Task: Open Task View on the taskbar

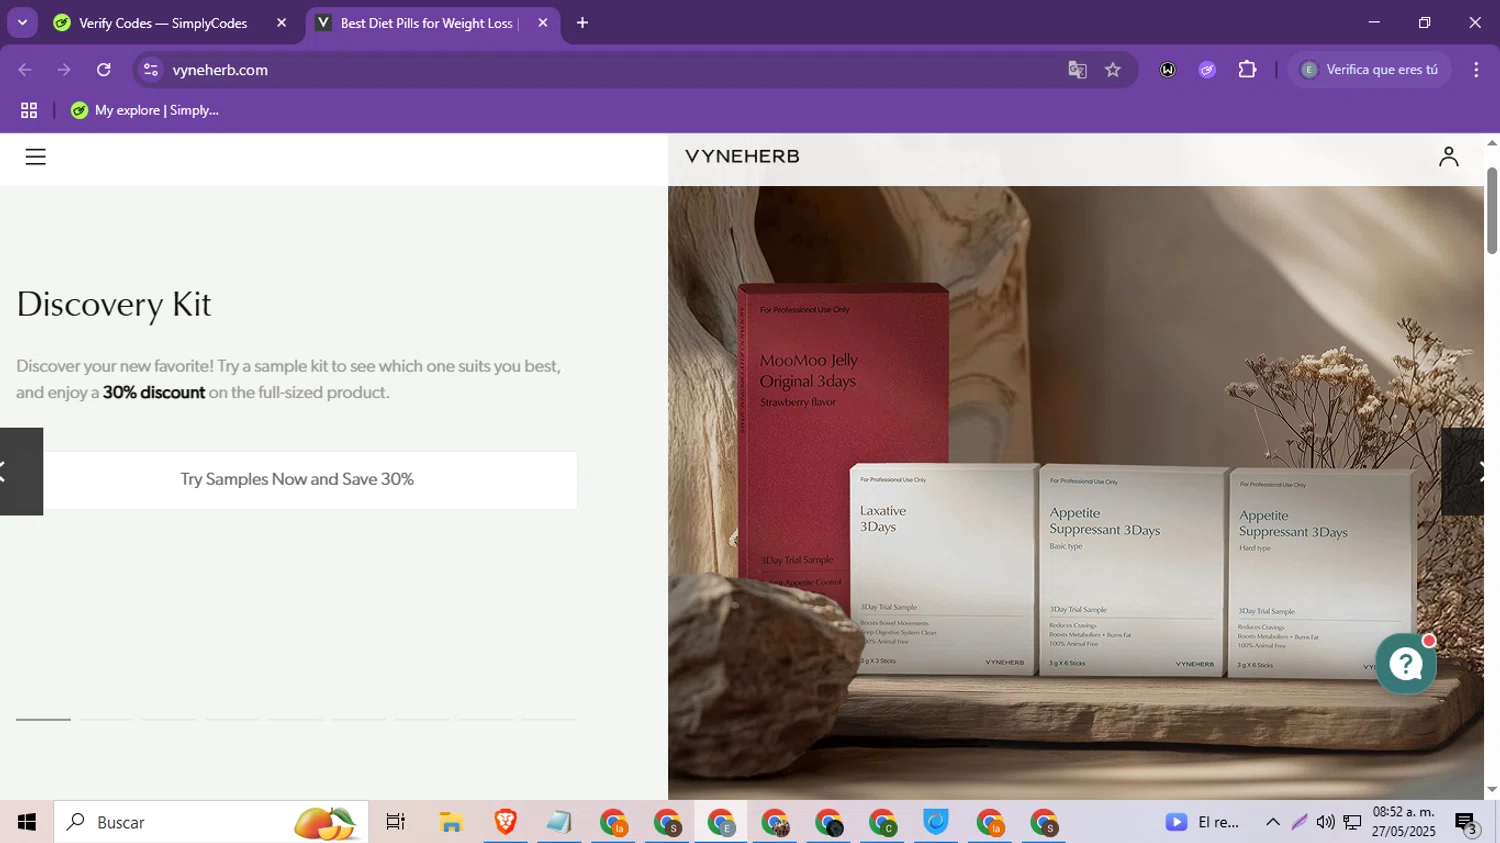Action: pyautogui.click(x=396, y=822)
